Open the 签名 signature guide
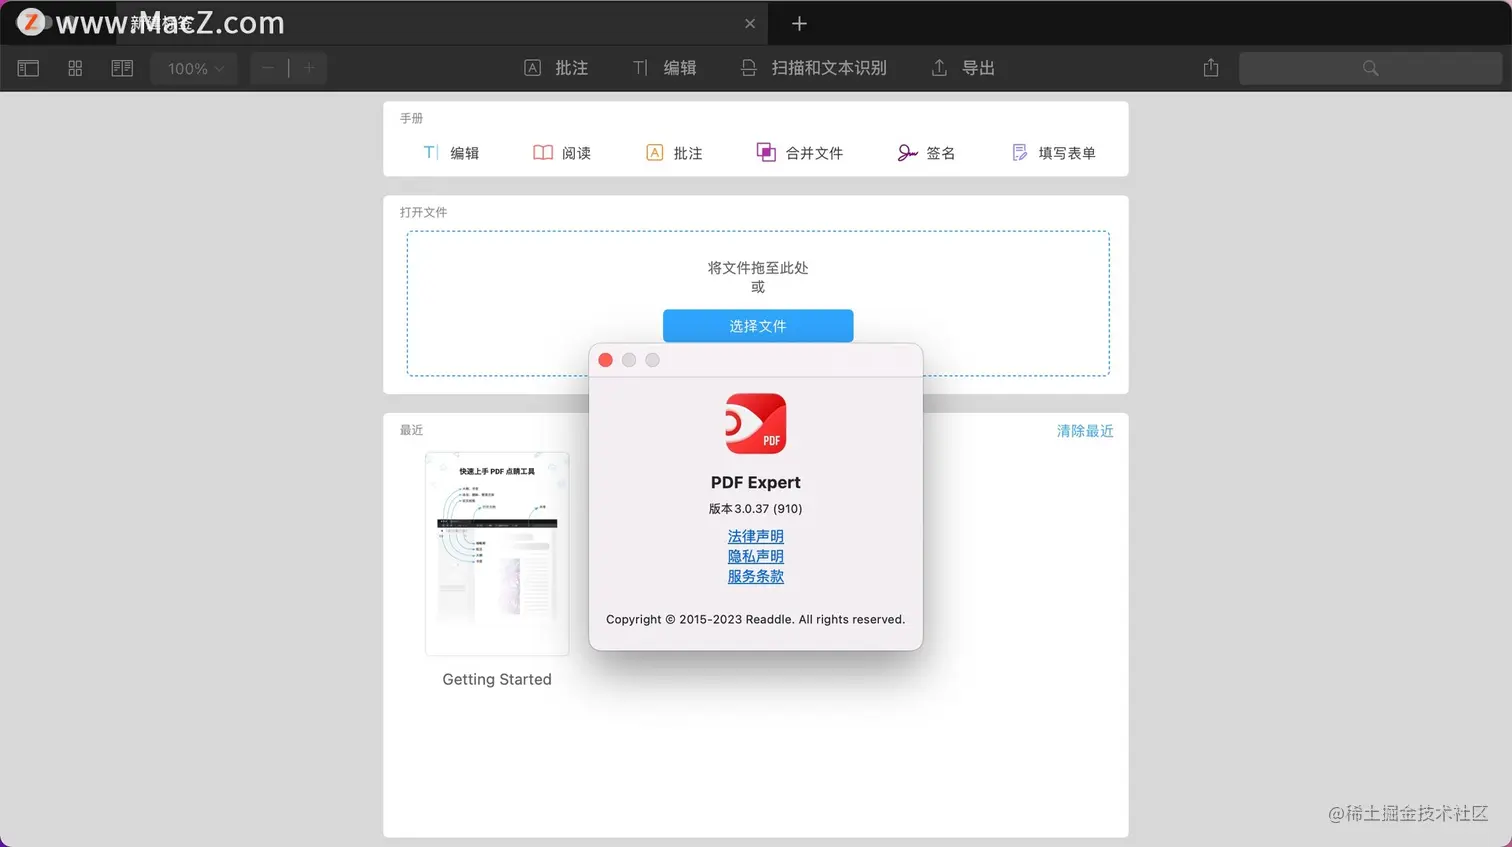This screenshot has width=1512, height=847. (x=926, y=153)
